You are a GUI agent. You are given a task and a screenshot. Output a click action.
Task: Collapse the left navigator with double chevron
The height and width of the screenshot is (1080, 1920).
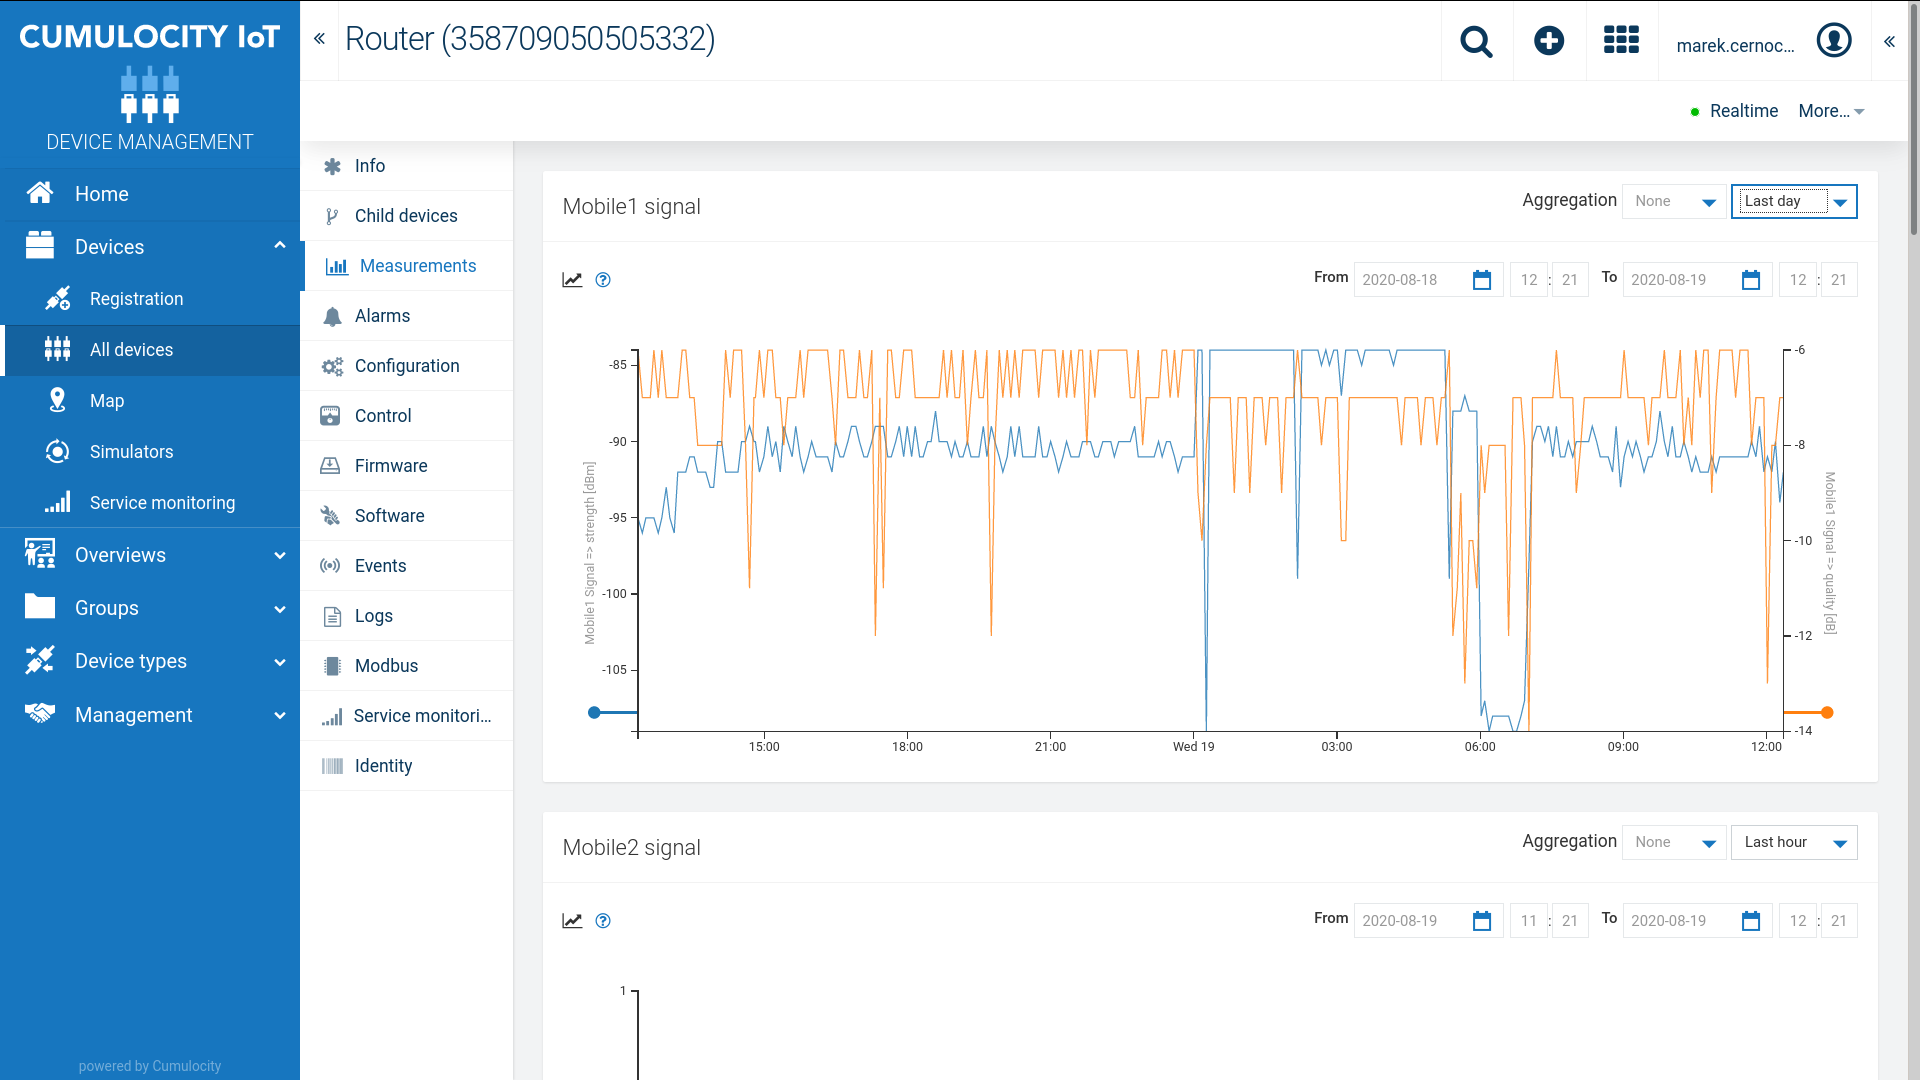pyautogui.click(x=319, y=39)
